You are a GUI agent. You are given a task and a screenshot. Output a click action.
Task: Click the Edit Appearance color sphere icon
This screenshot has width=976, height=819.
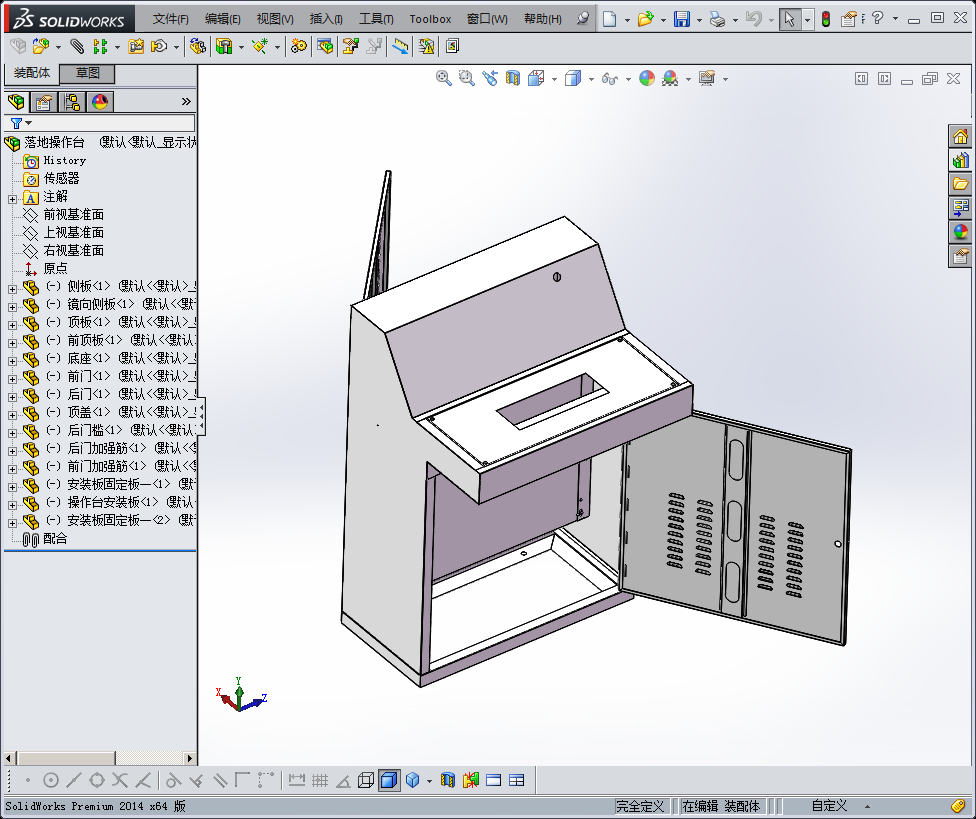pos(647,78)
